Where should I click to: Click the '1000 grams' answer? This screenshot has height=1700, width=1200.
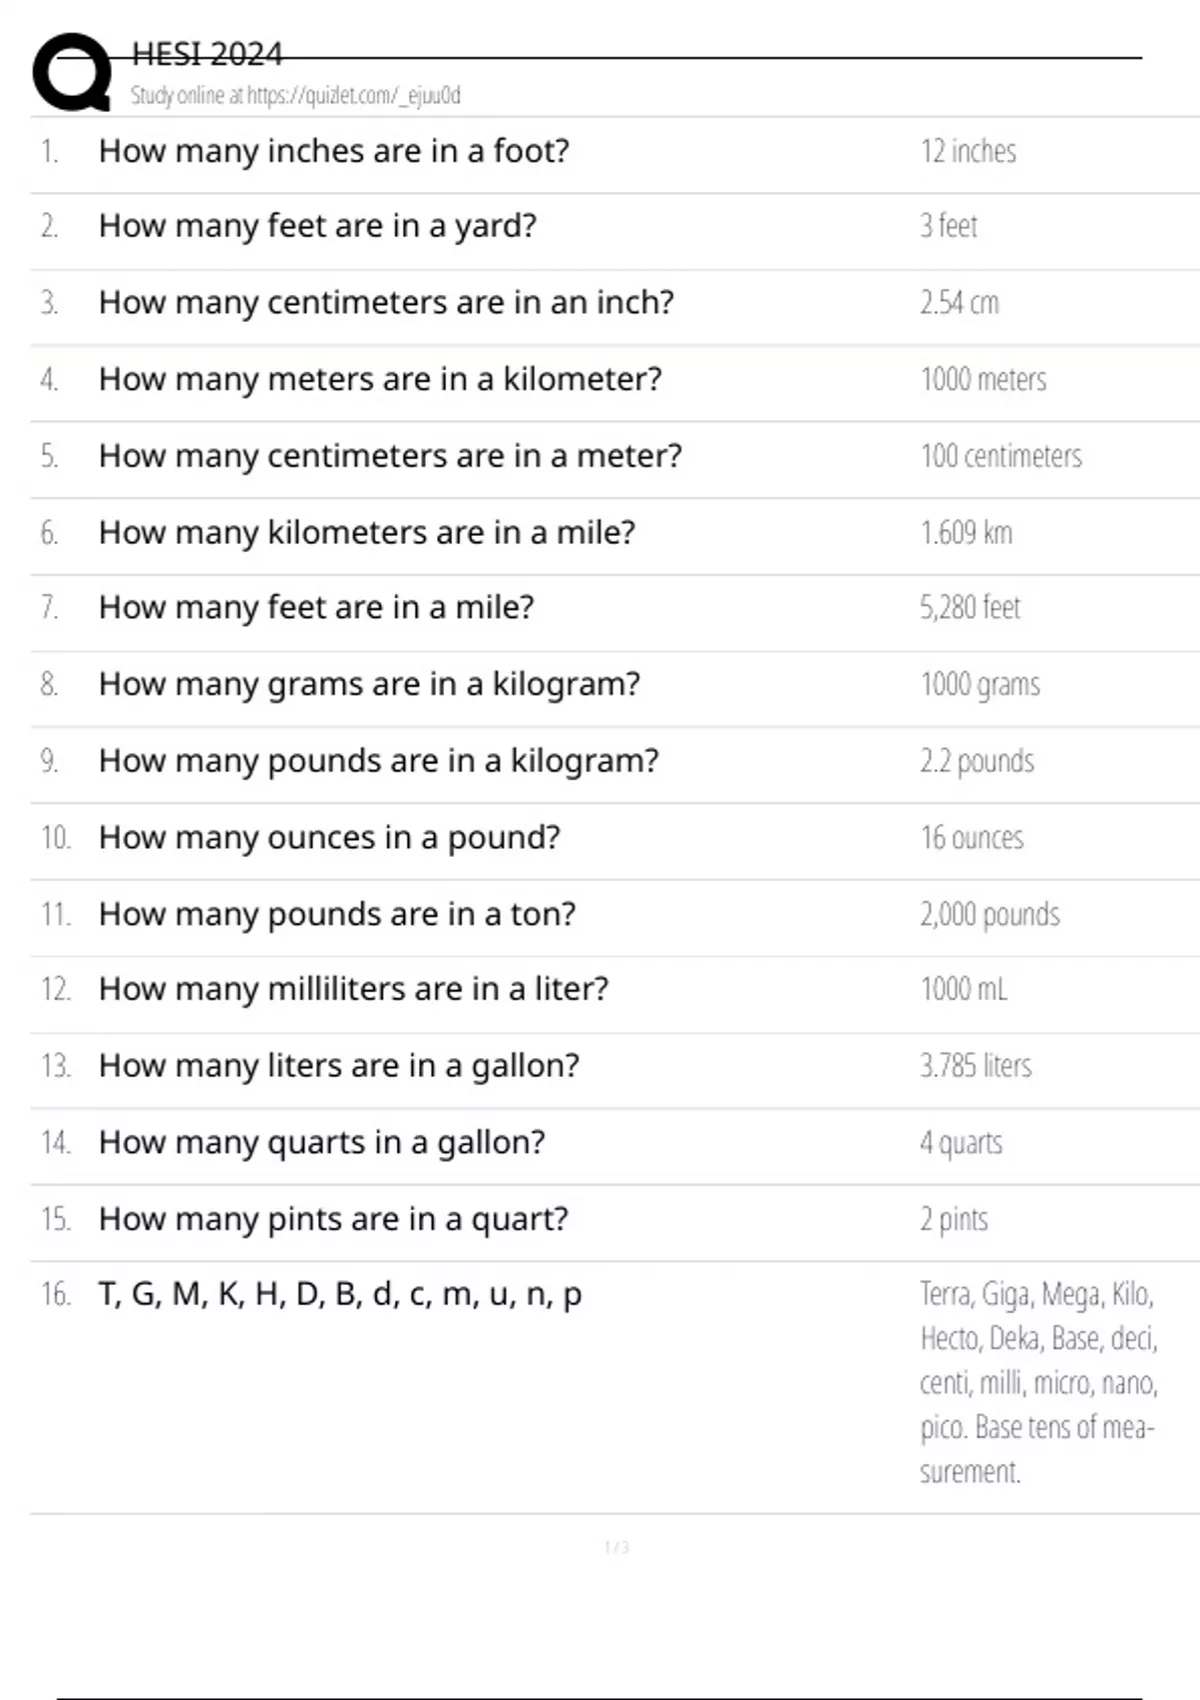980,684
